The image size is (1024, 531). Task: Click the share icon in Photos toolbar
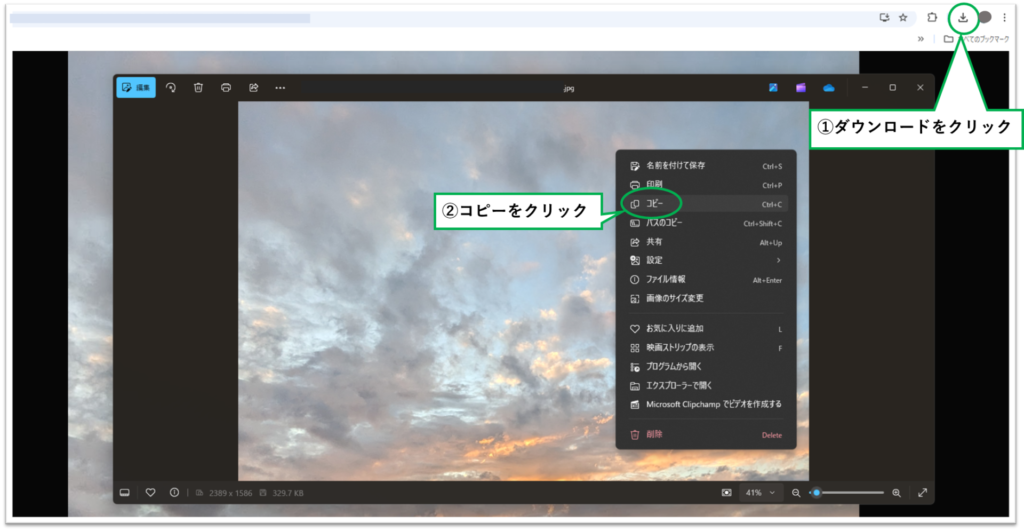(253, 88)
